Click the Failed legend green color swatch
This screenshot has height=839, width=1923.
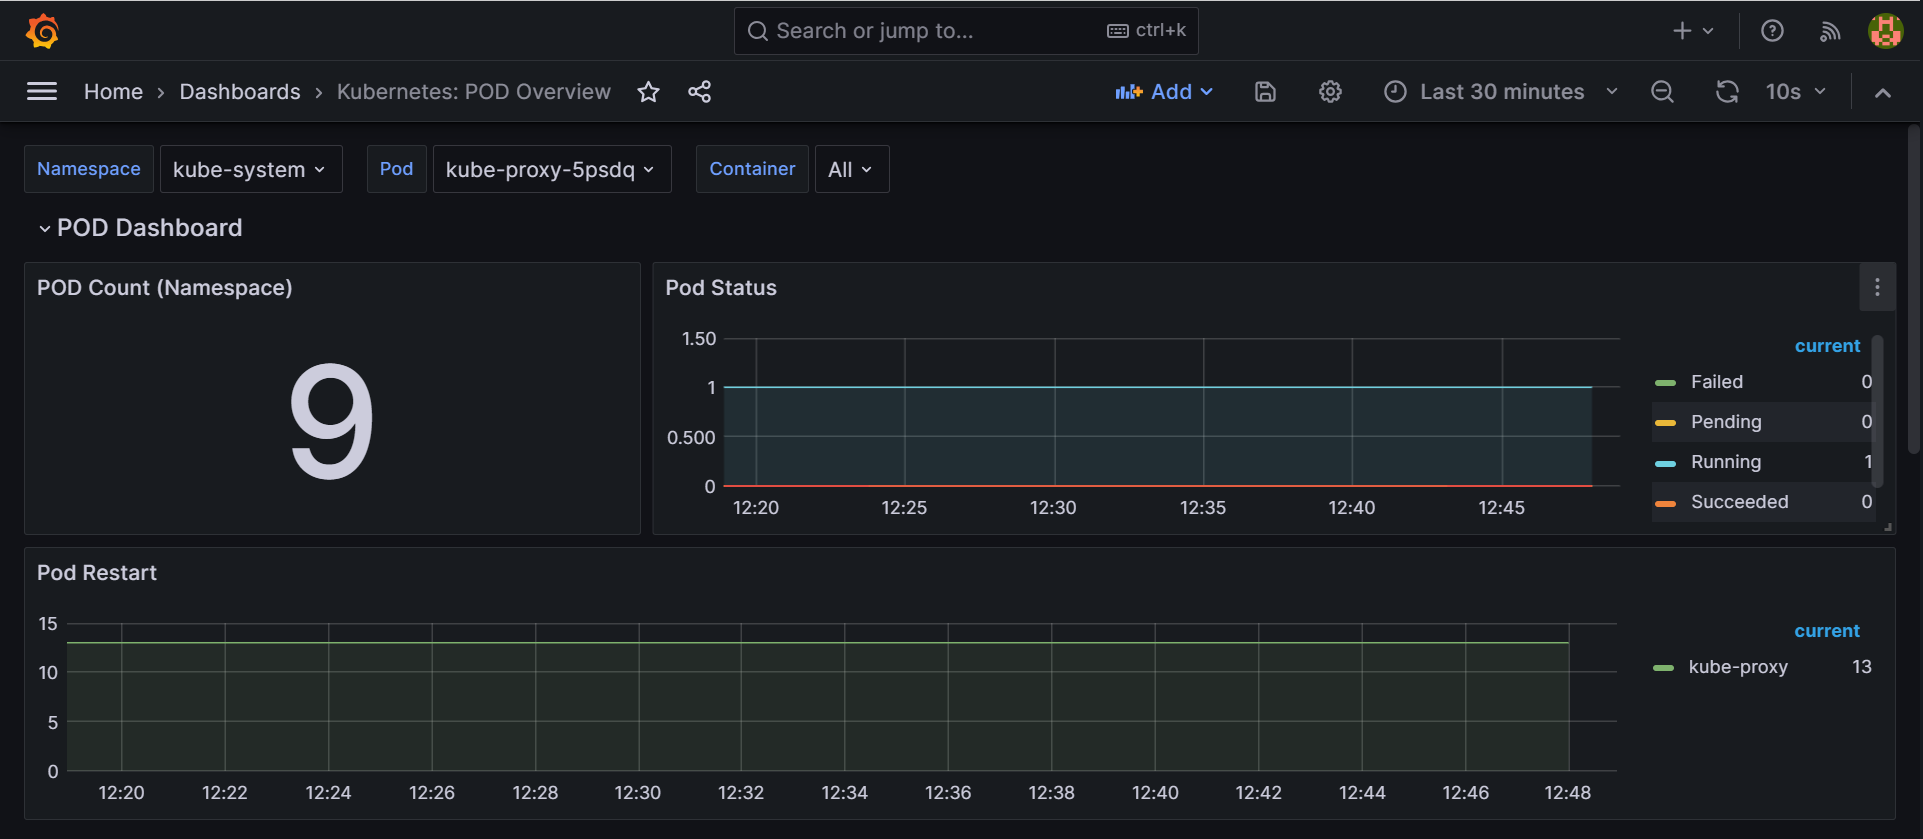point(1665,383)
